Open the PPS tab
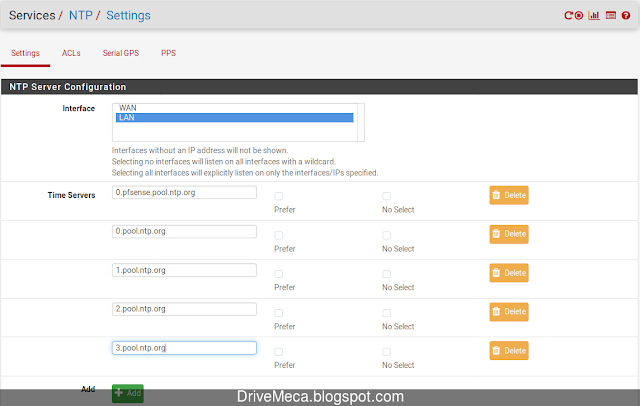 tap(168, 53)
